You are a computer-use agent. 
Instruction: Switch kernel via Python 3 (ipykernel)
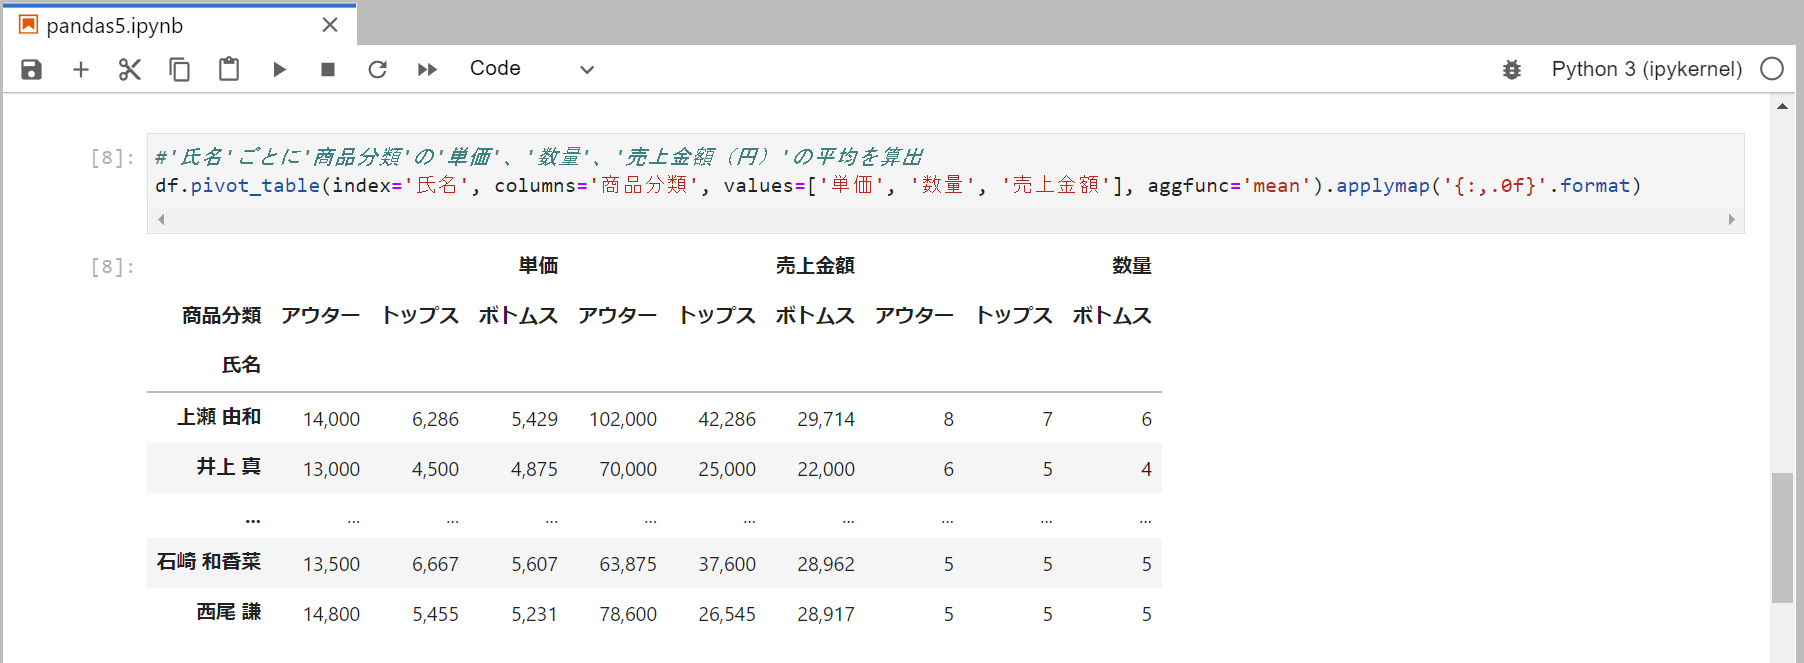1646,69
